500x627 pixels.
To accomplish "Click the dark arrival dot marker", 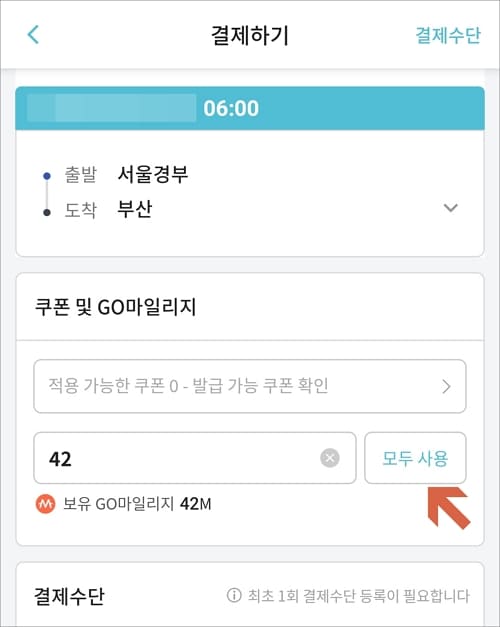I will [47, 212].
